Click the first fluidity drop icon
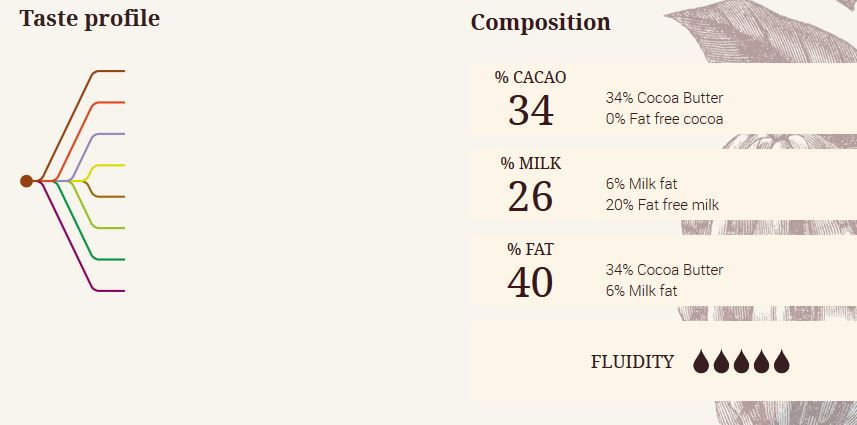Viewport: 857px width, 425px height. point(701,362)
